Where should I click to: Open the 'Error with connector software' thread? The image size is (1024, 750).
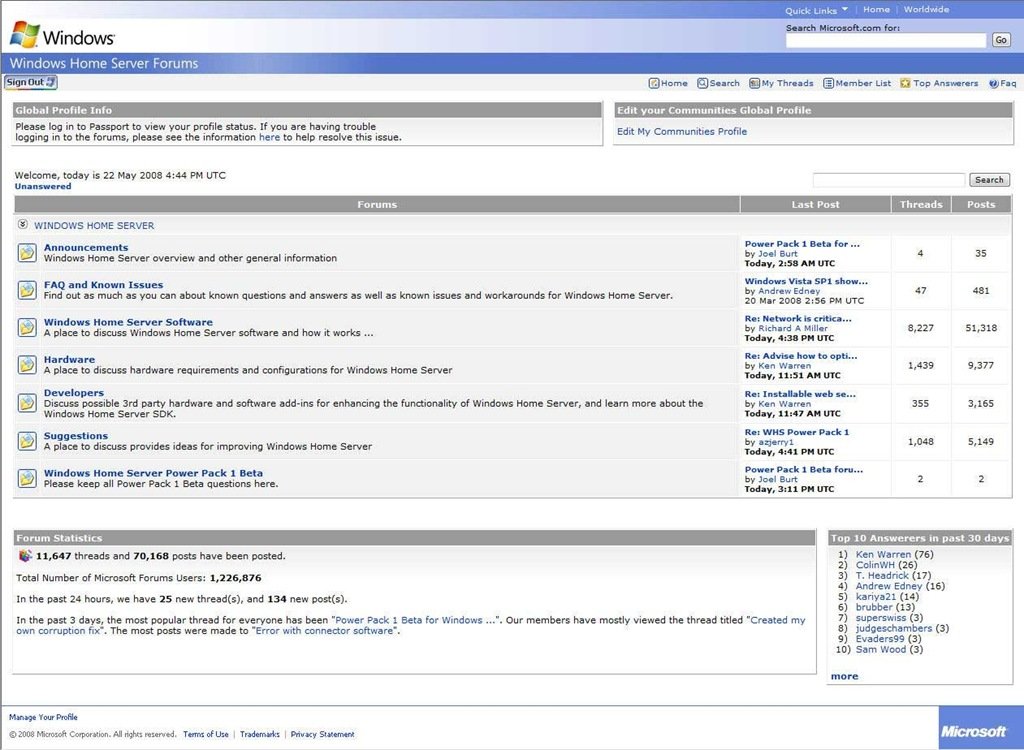pos(324,630)
